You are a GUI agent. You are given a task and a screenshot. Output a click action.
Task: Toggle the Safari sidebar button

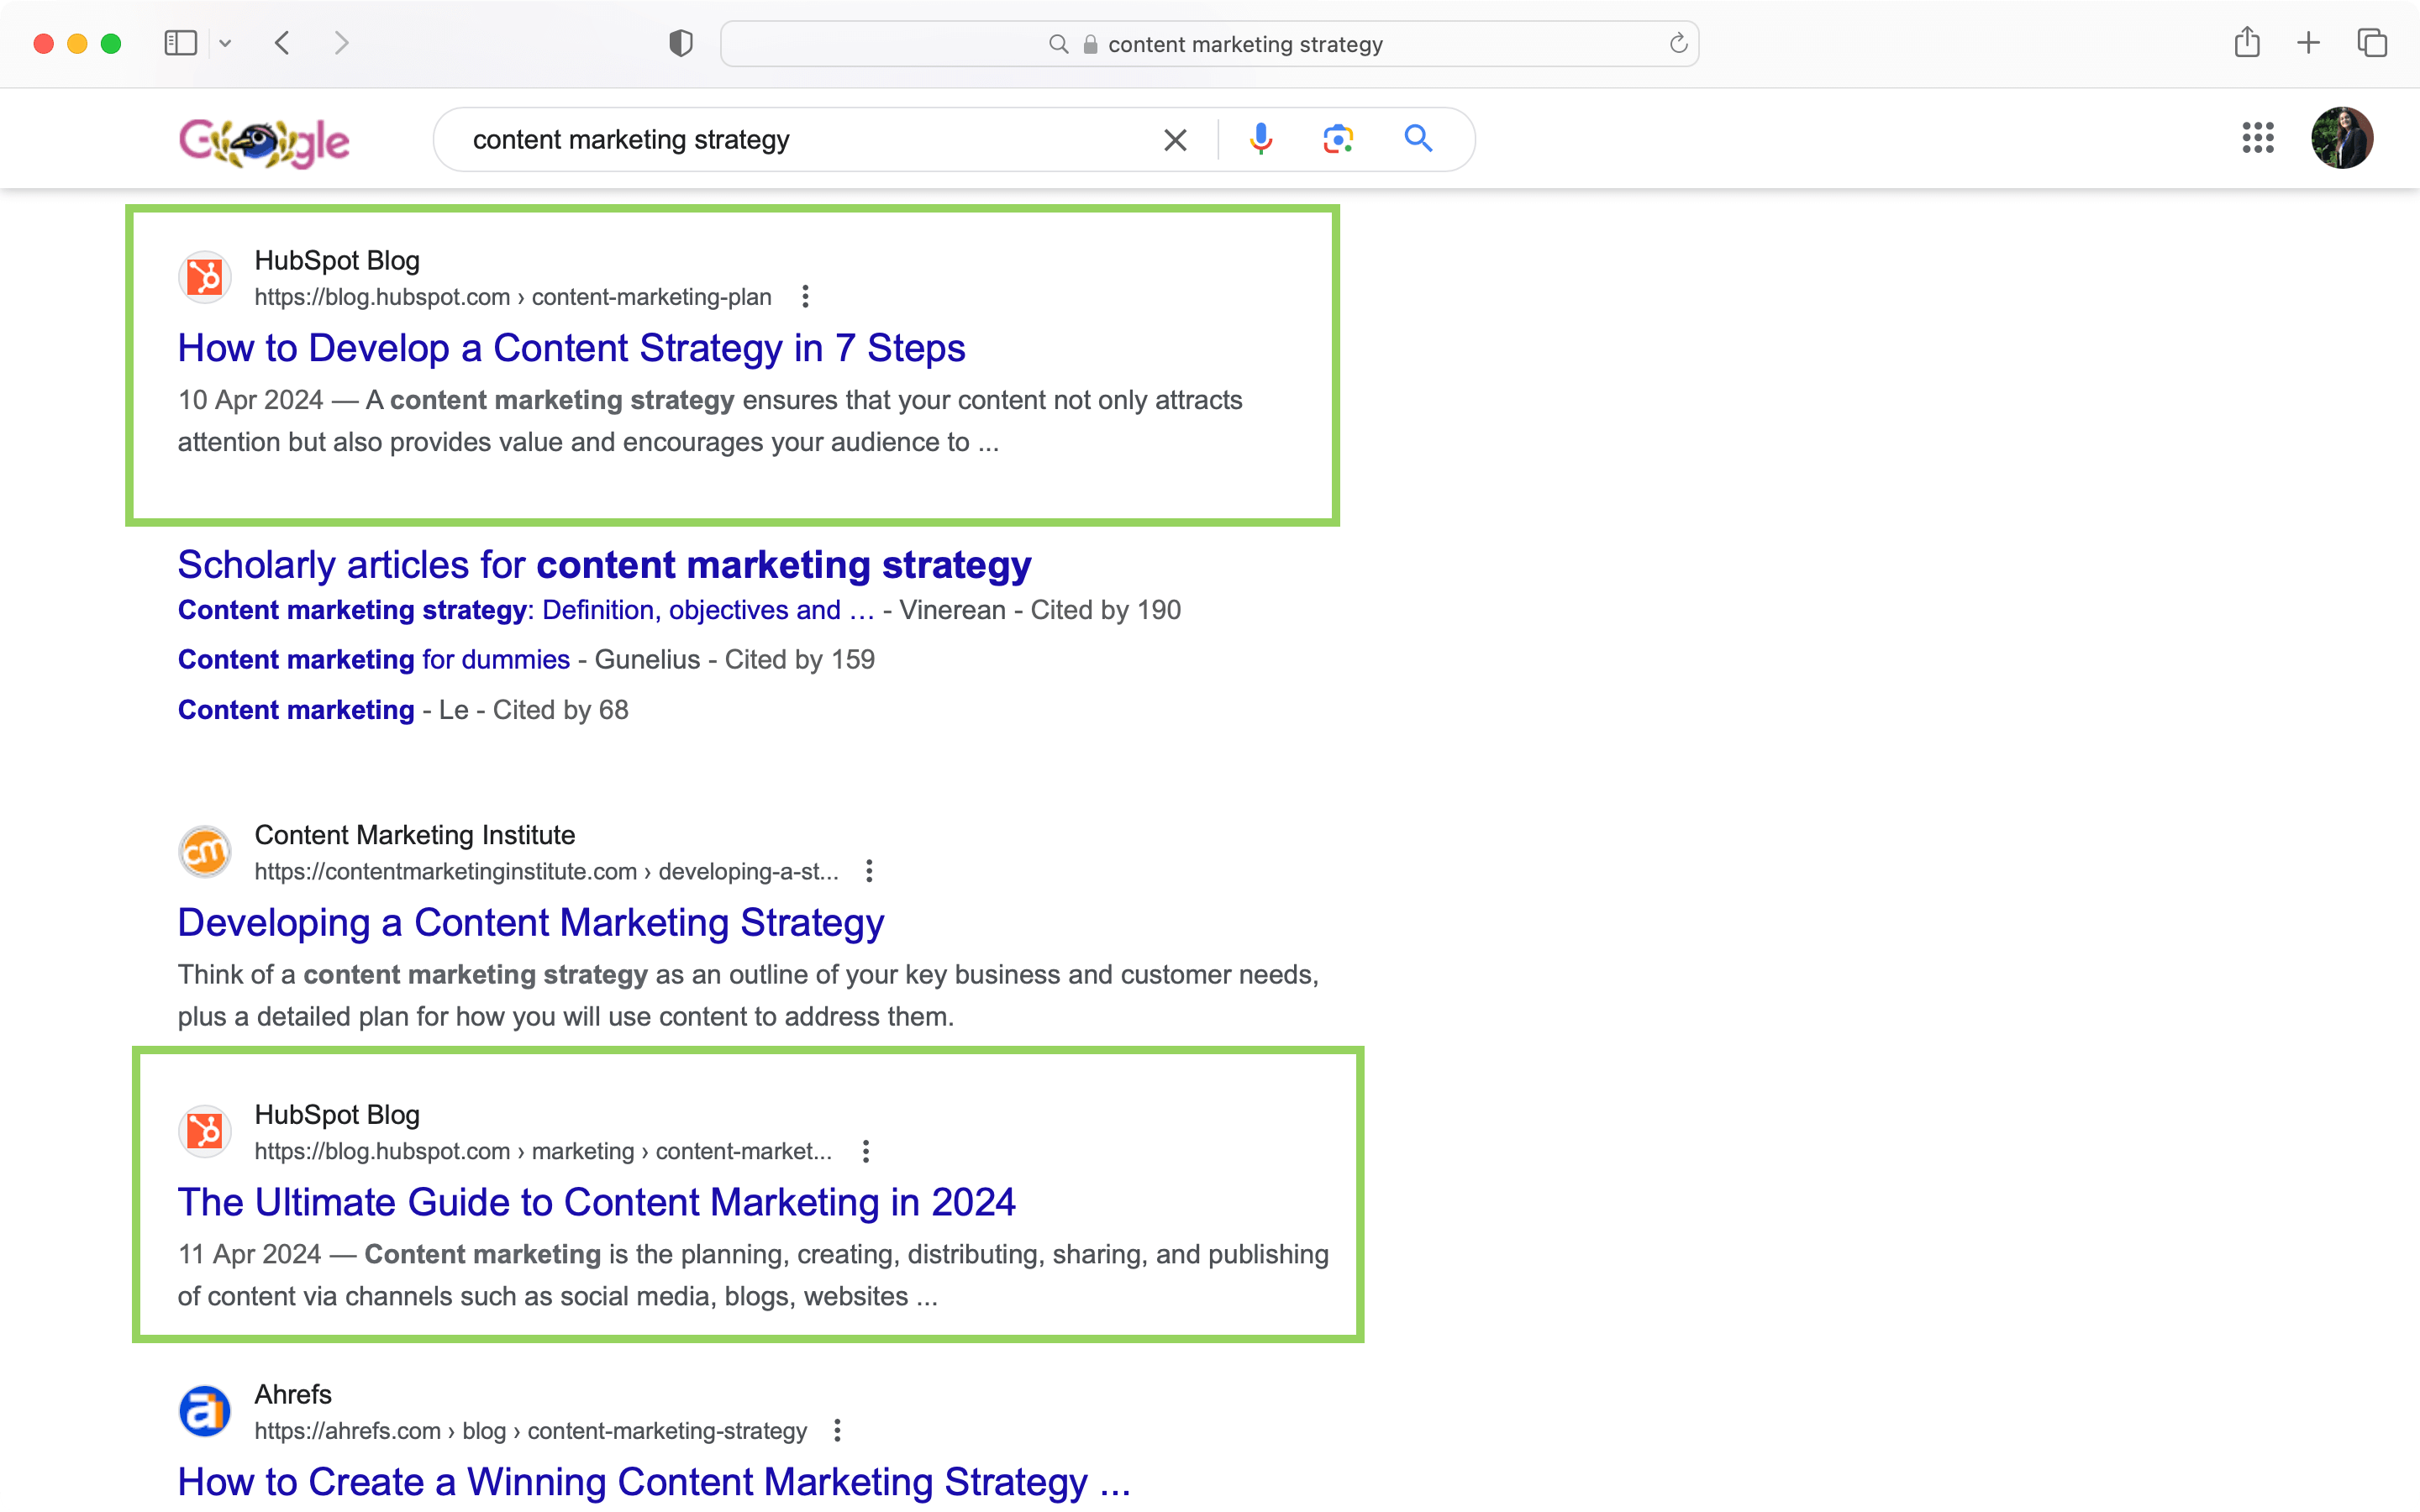coord(180,43)
